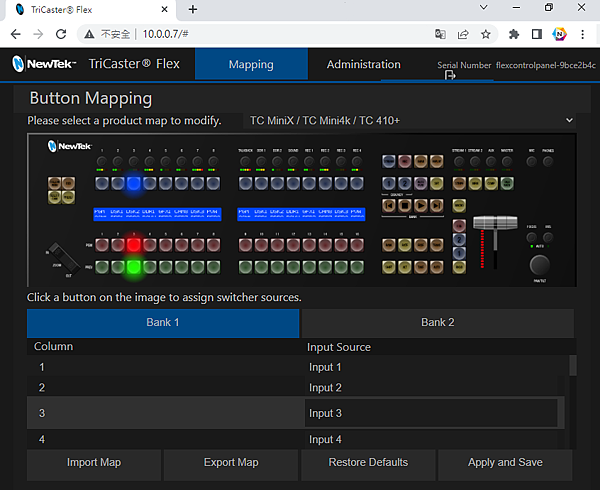Click audio knob numbered 1
Image resolution: width=600 pixels, height=490 pixels.
102,162
